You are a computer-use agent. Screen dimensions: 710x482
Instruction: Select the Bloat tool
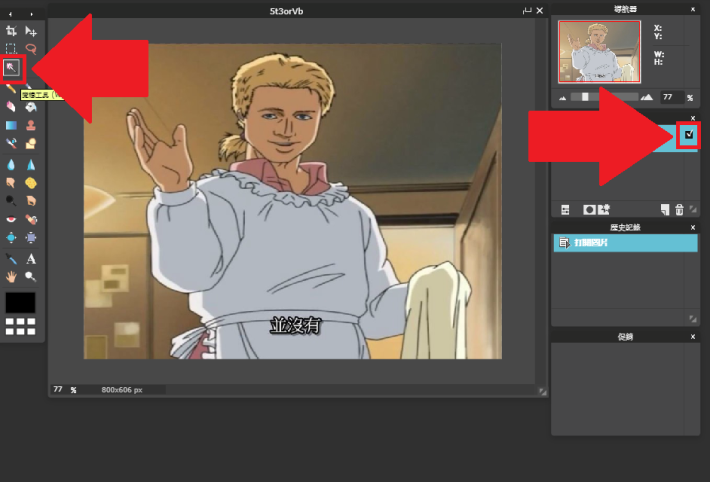pos(11,237)
